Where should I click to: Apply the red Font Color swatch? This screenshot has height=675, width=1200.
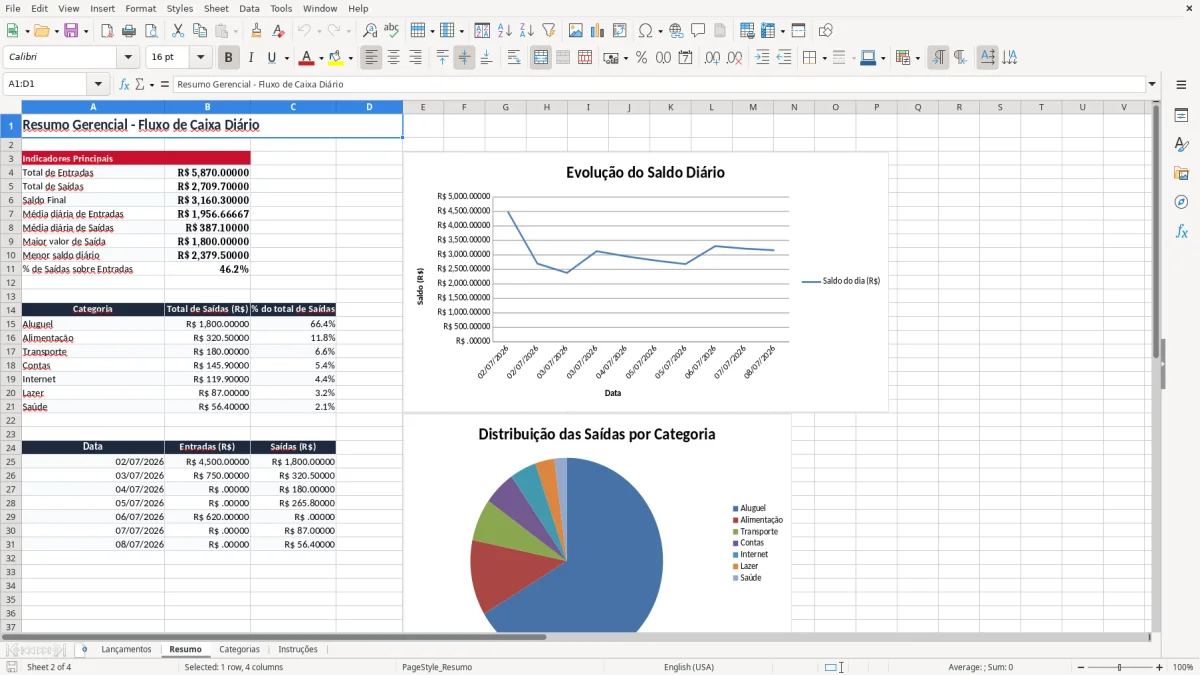coord(306,58)
